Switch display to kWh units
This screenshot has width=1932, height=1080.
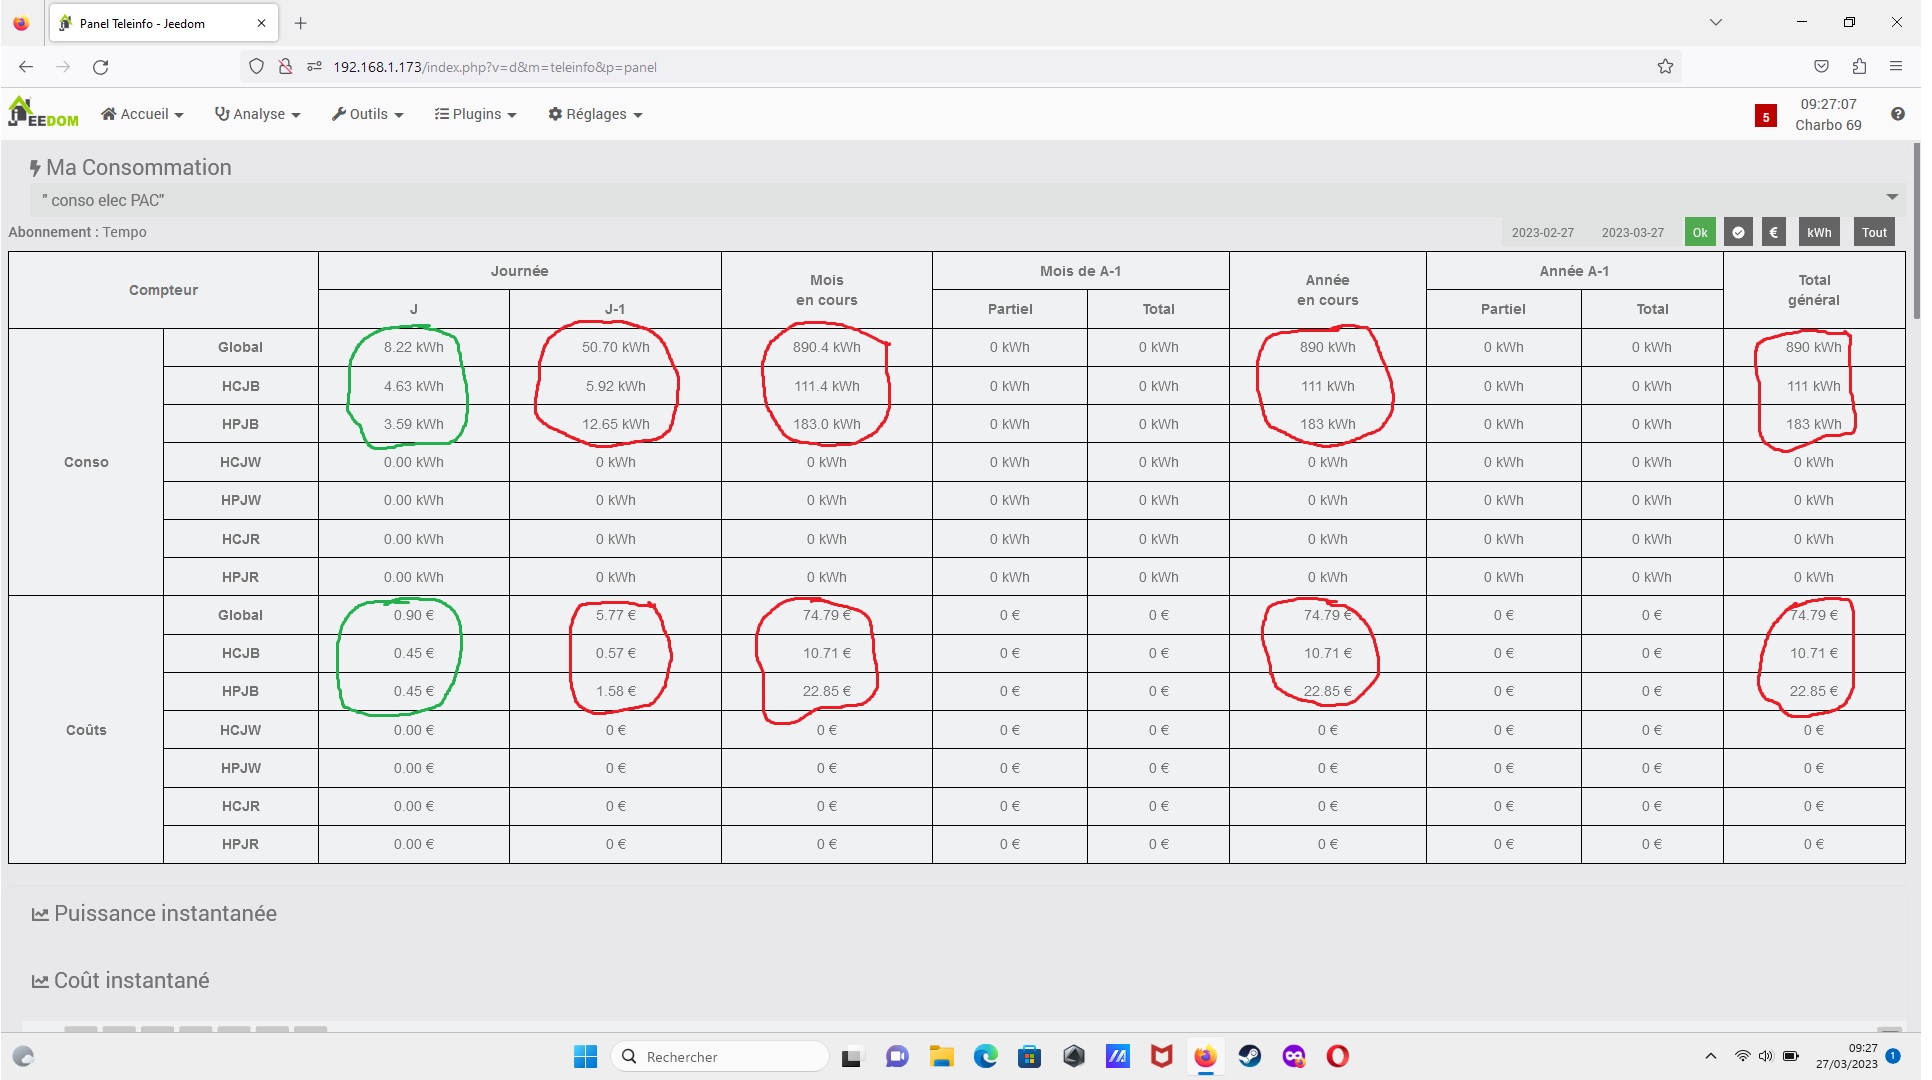click(x=1818, y=233)
